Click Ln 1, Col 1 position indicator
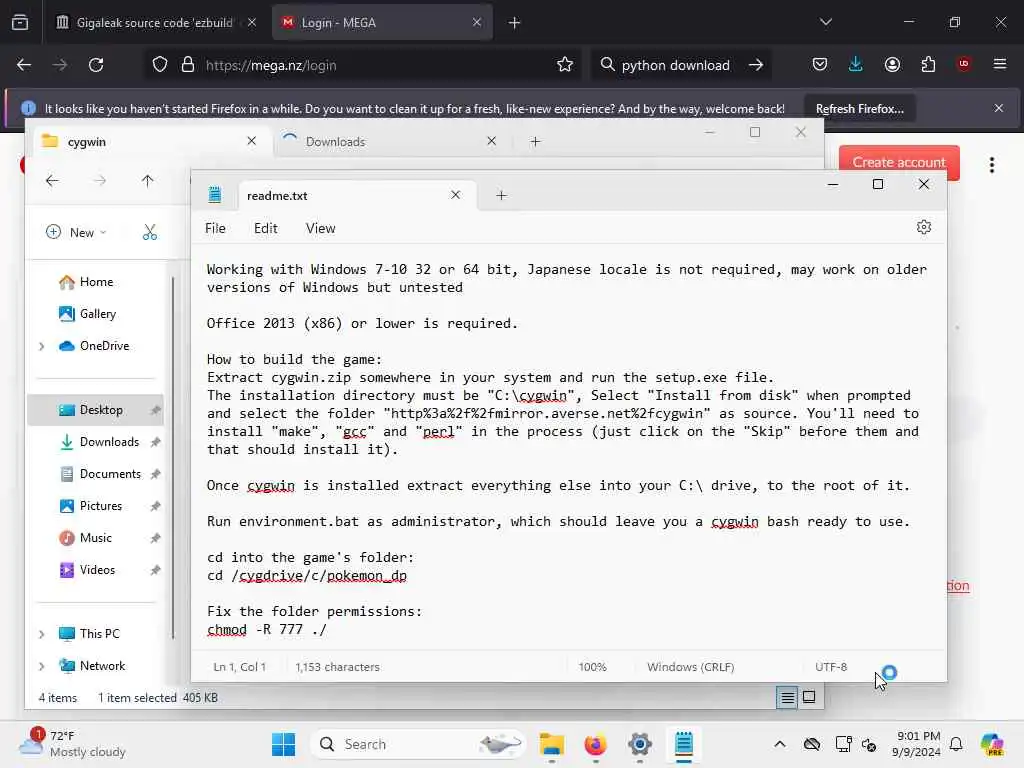This screenshot has width=1024, height=768. pos(239,667)
